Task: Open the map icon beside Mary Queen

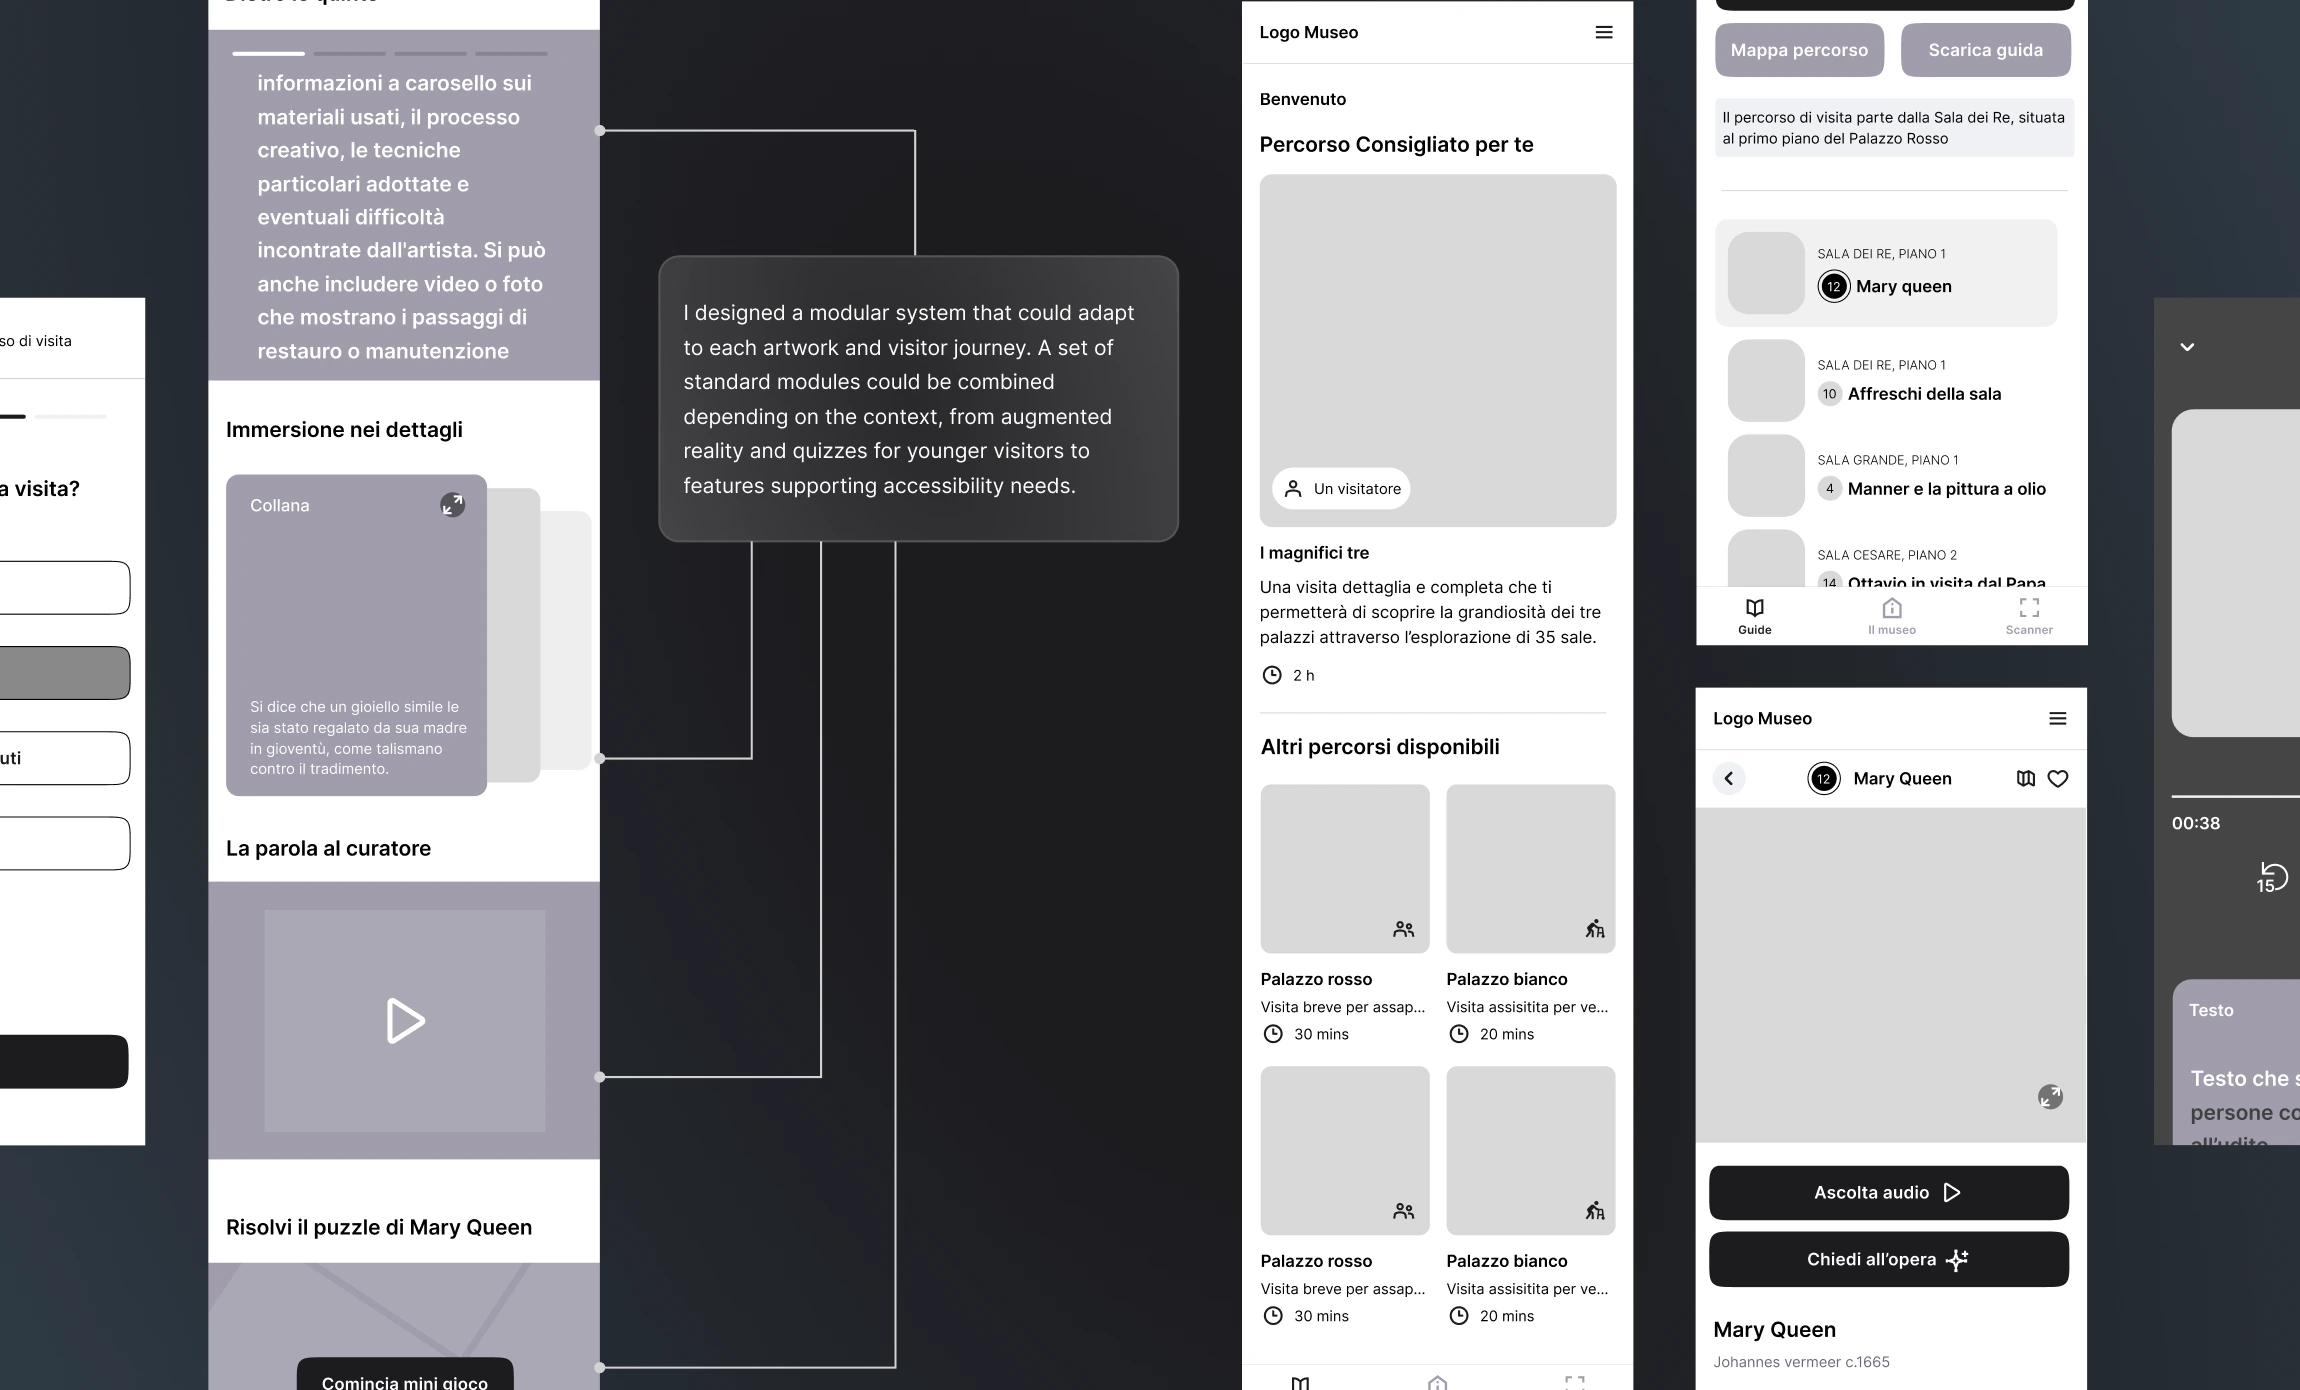Action: 2026,778
